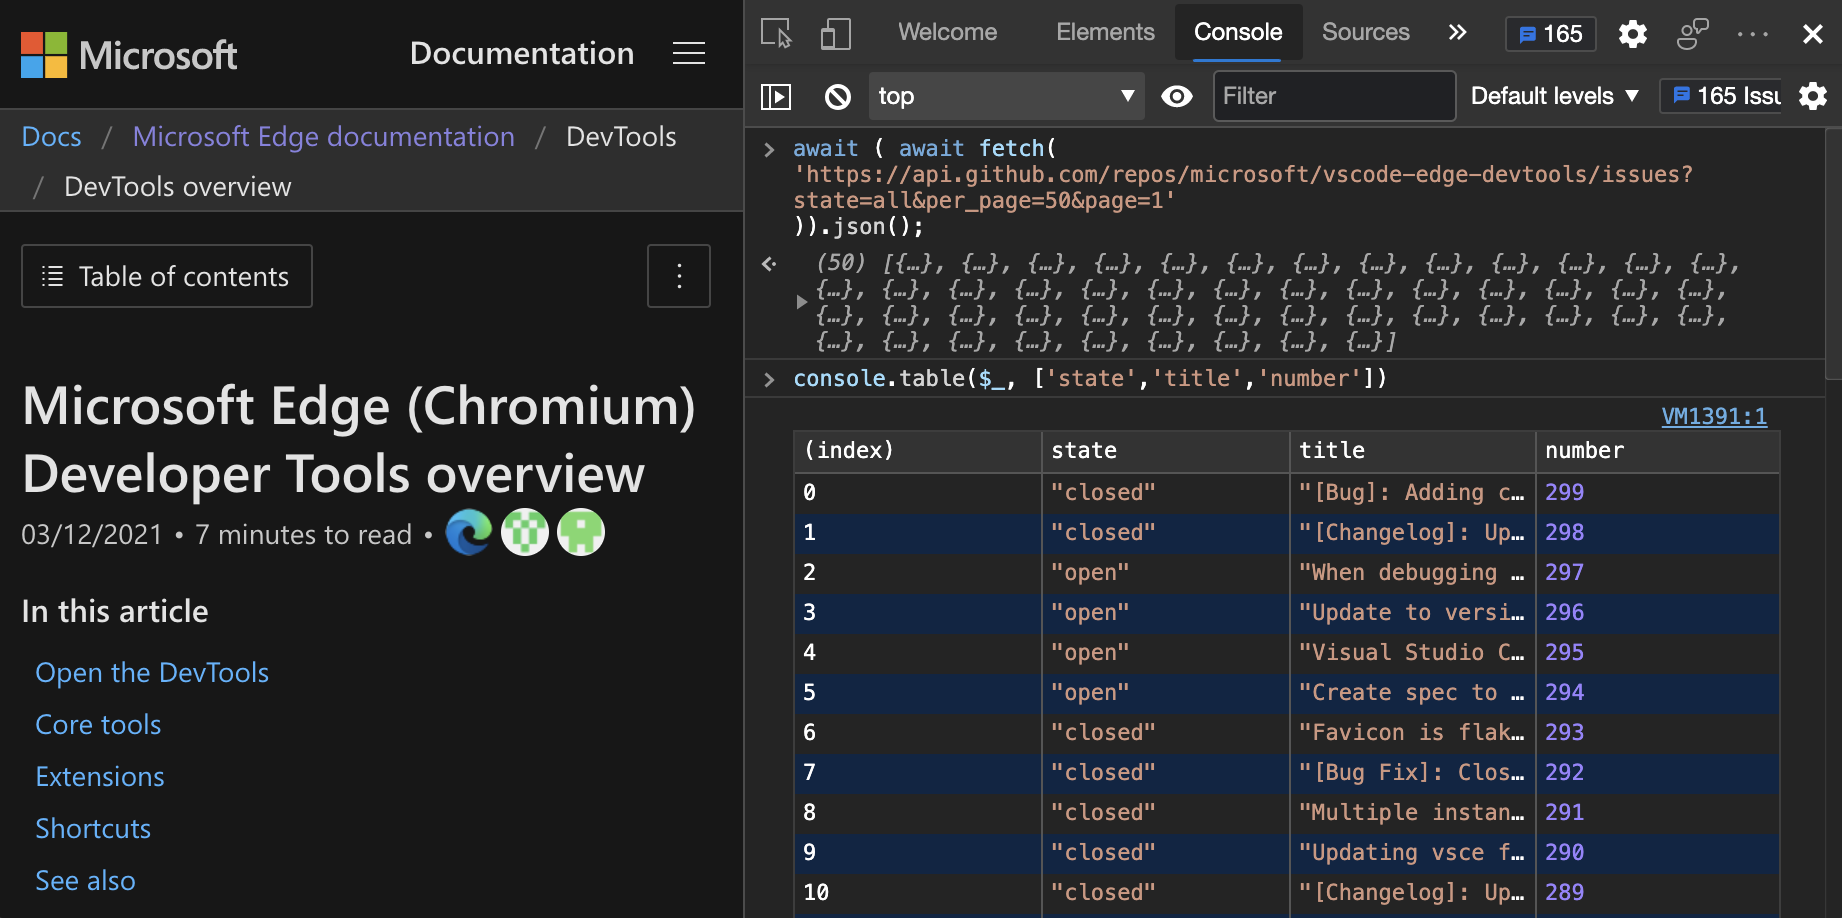Sort table by state column
The width and height of the screenshot is (1842, 918).
coord(1165,451)
